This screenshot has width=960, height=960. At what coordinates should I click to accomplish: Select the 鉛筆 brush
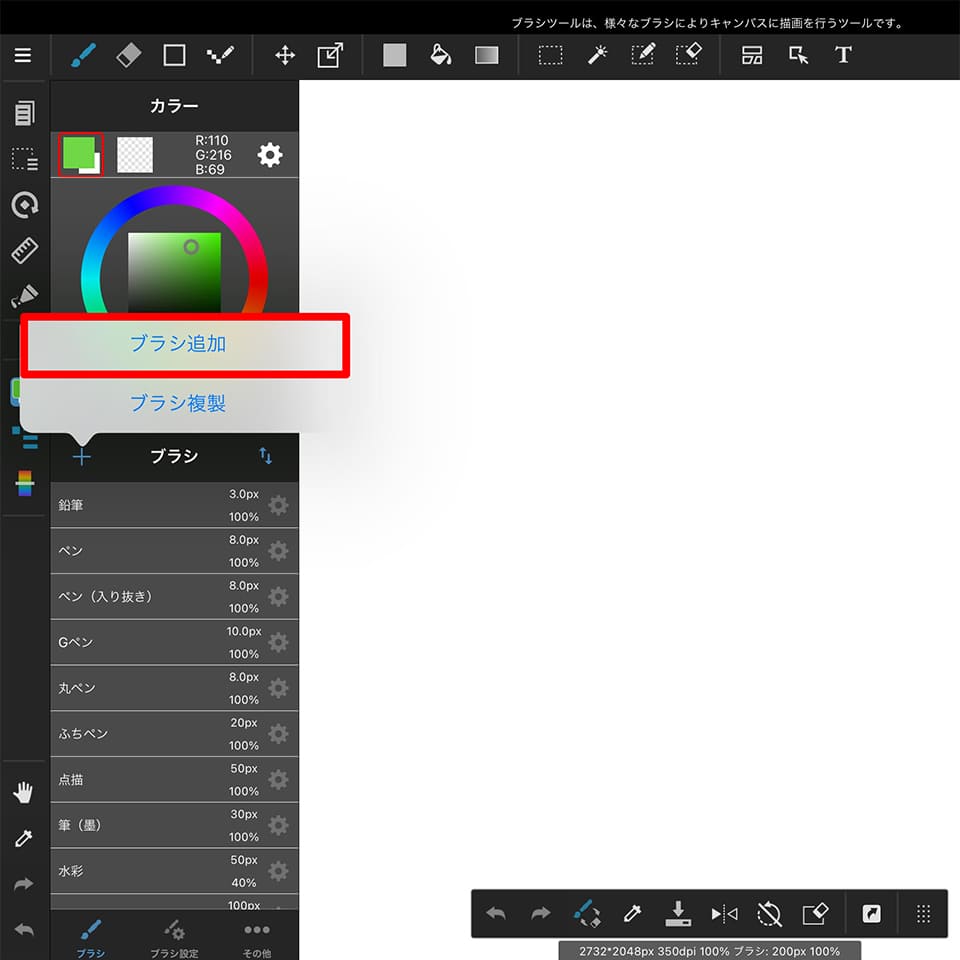[174, 505]
